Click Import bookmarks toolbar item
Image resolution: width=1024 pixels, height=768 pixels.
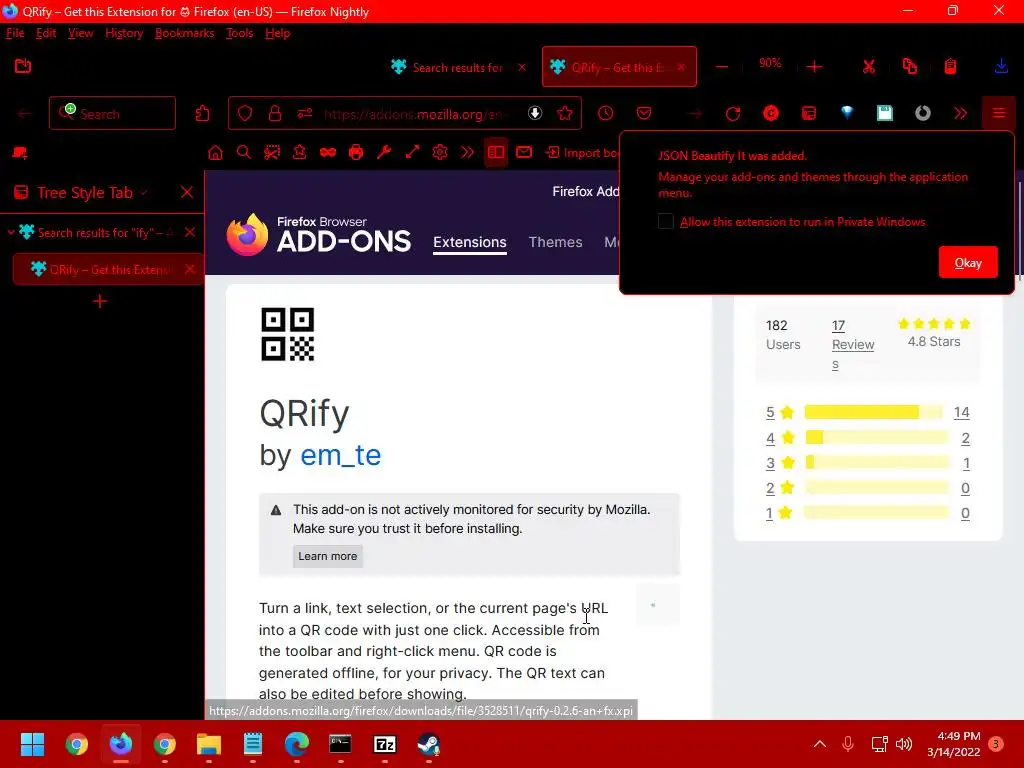pos(583,153)
